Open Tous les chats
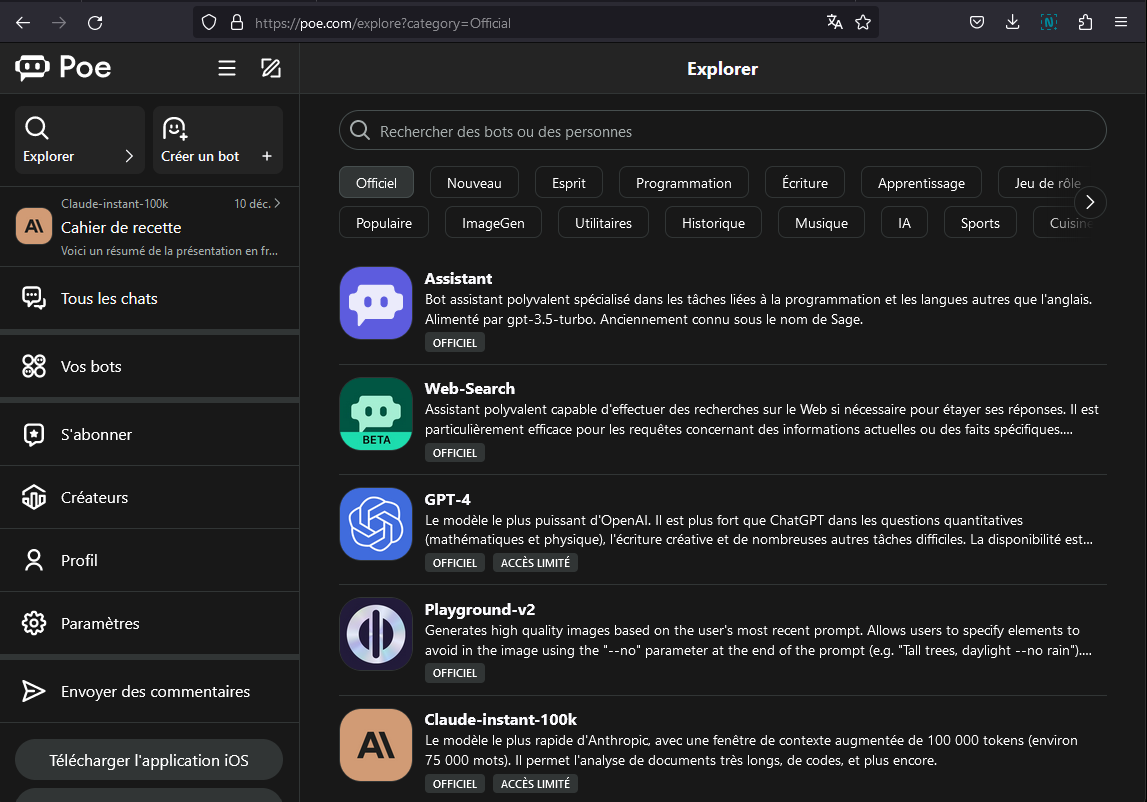 tap(149, 299)
